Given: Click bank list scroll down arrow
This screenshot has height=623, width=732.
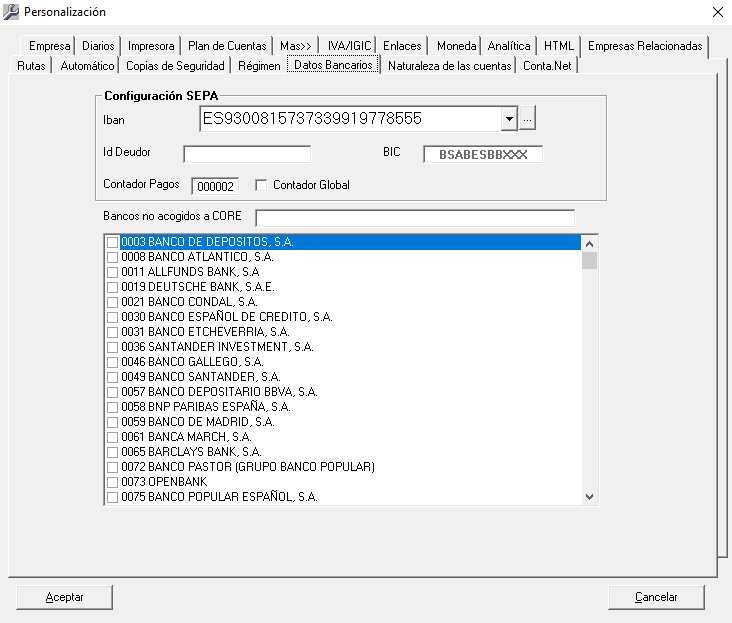Looking at the screenshot, I should point(589,497).
